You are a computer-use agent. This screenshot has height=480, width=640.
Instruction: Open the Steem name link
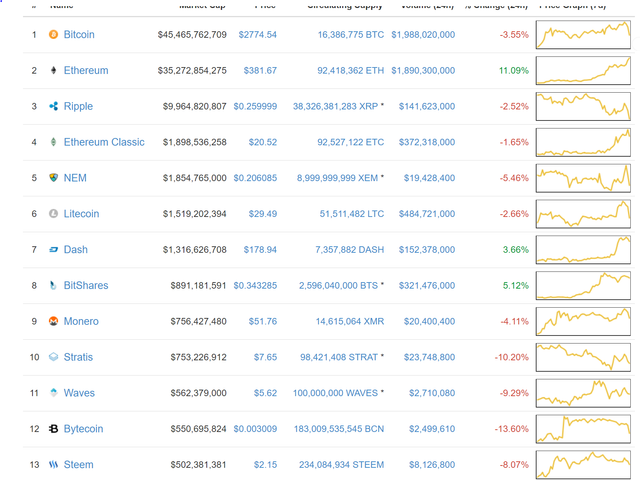[x=79, y=465]
